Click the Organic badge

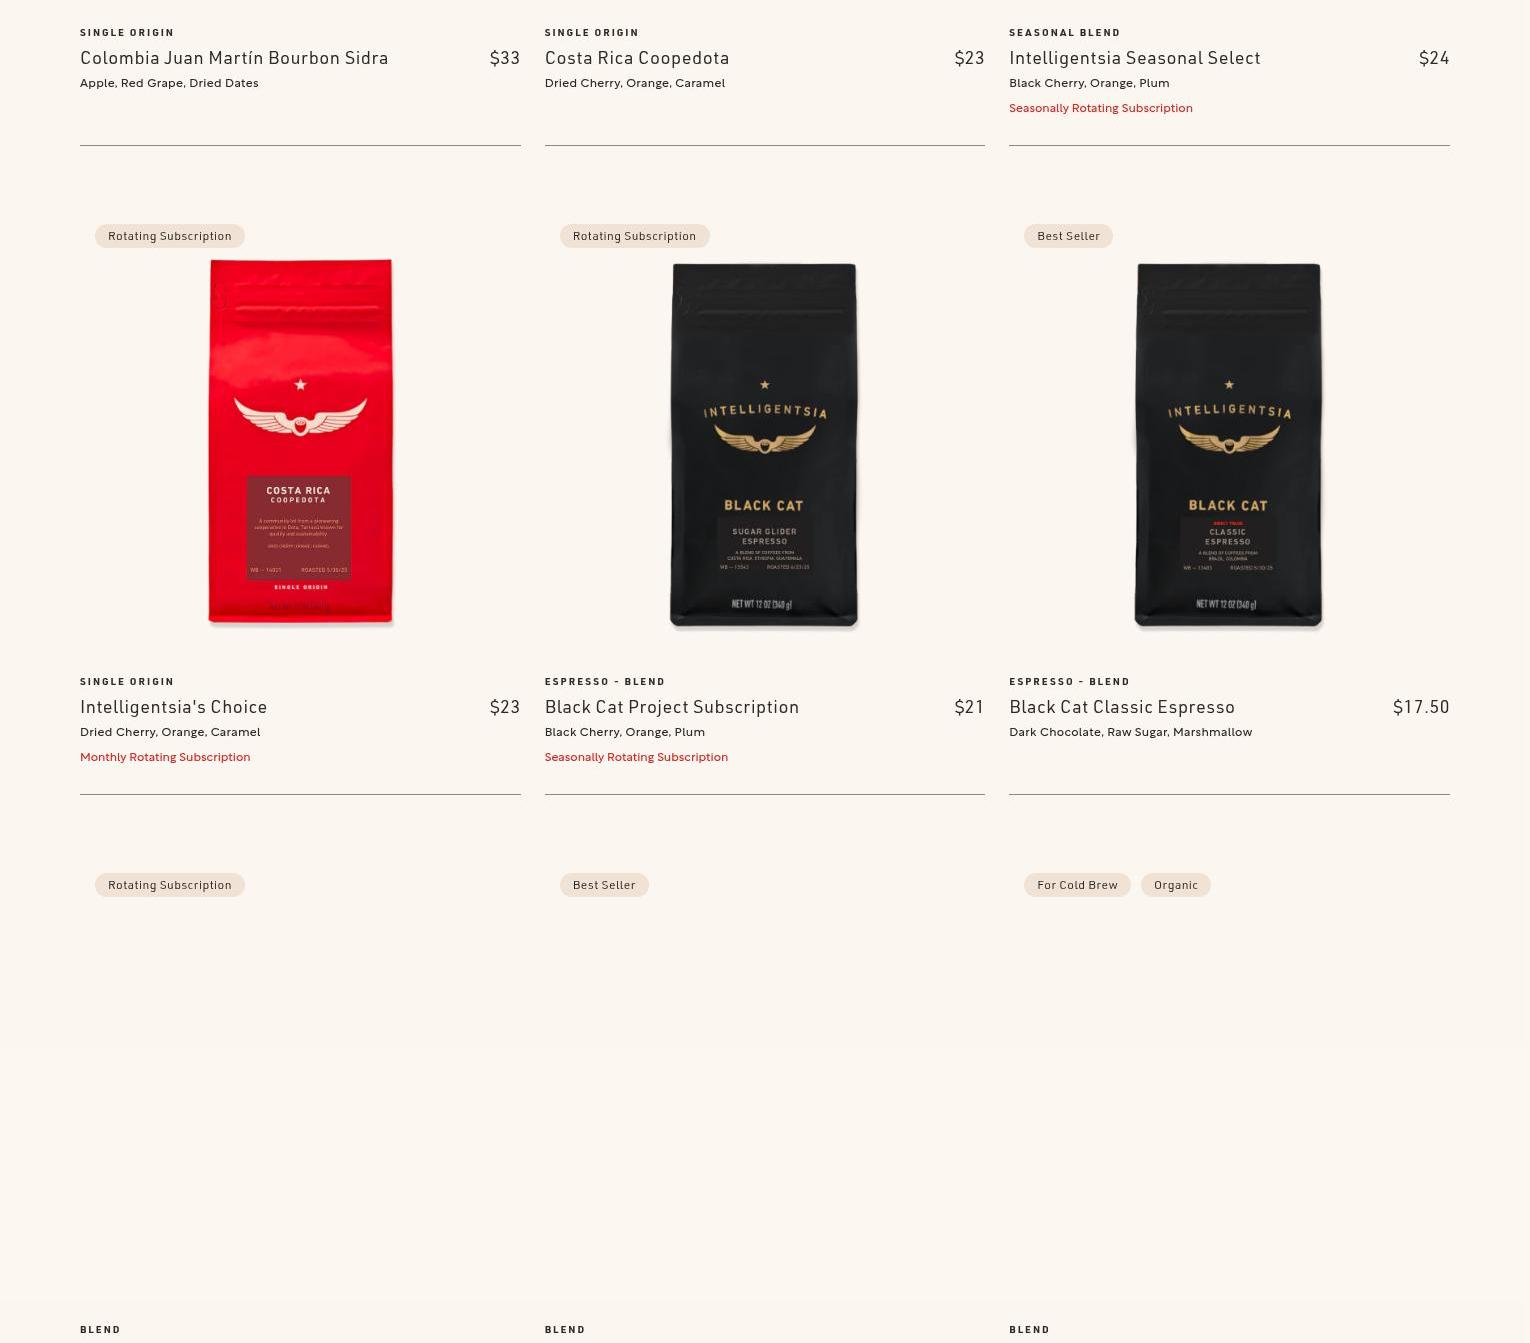[1176, 885]
